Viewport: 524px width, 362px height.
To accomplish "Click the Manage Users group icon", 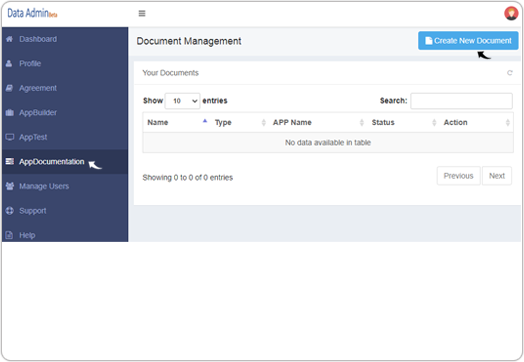I will (x=10, y=186).
